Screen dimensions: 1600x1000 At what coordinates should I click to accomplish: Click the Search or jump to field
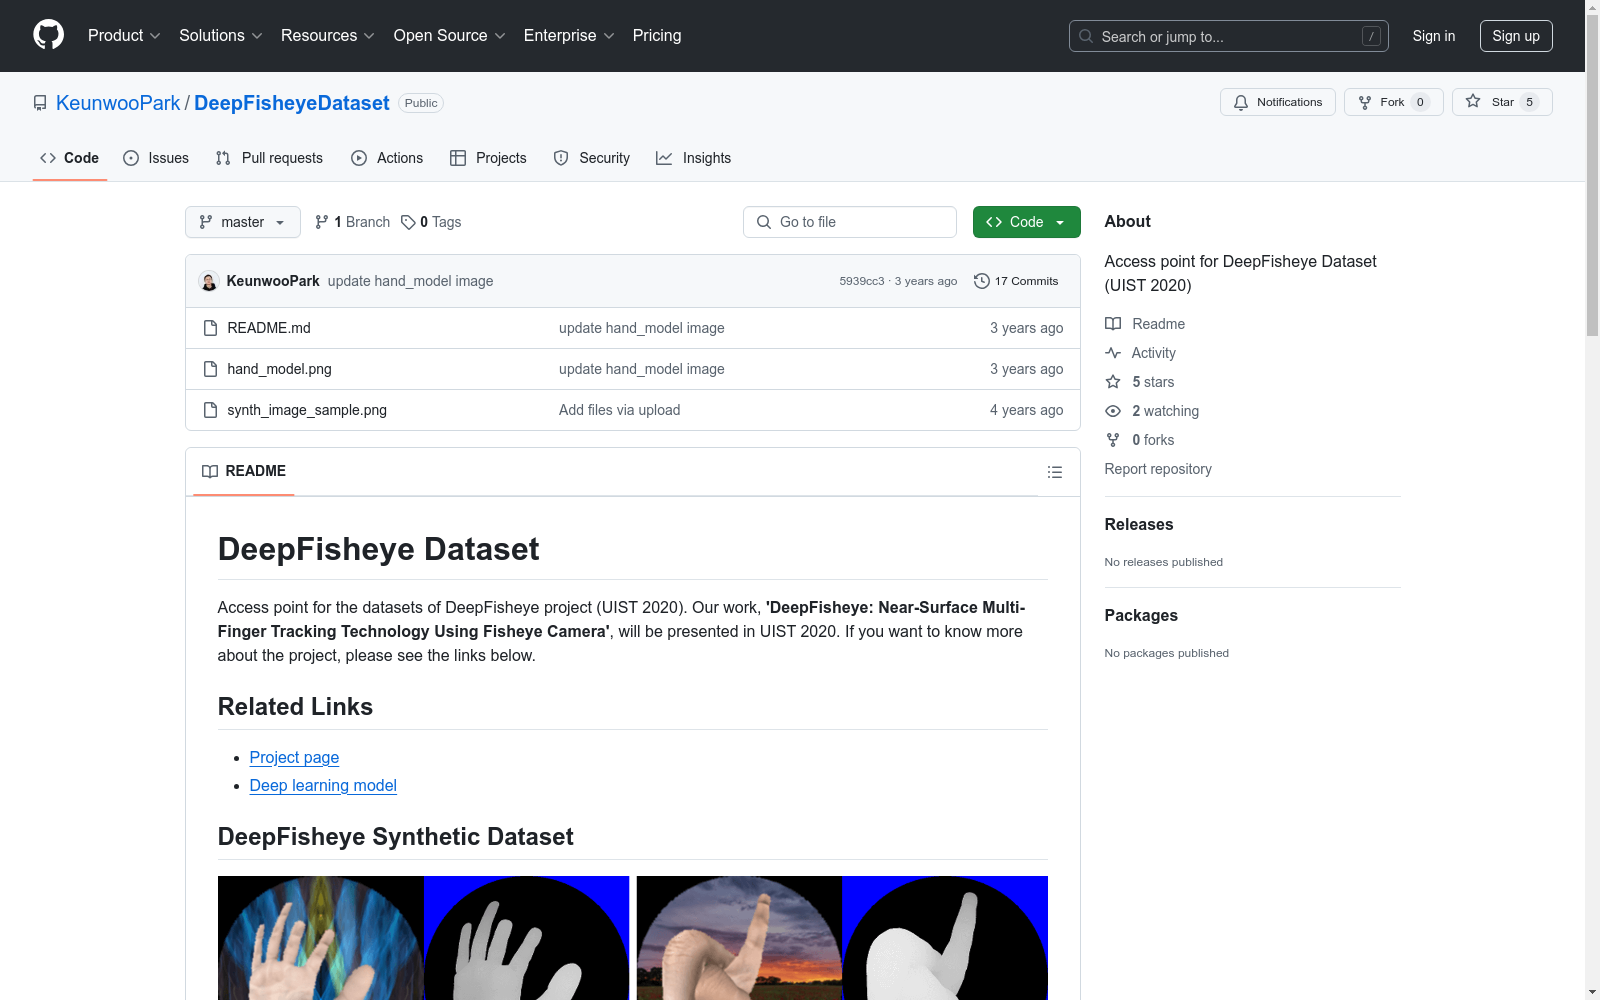tap(1228, 36)
